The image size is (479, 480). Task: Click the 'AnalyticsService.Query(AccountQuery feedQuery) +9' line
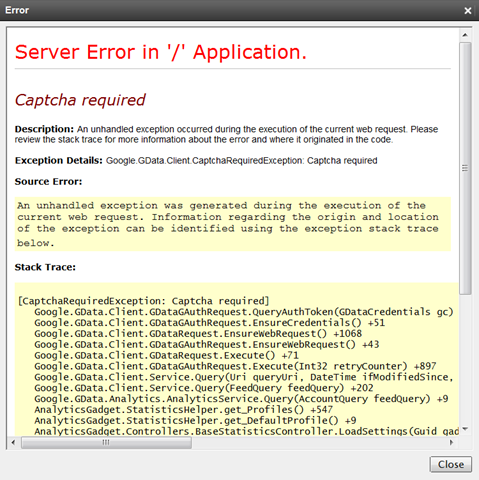(x=241, y=399)
